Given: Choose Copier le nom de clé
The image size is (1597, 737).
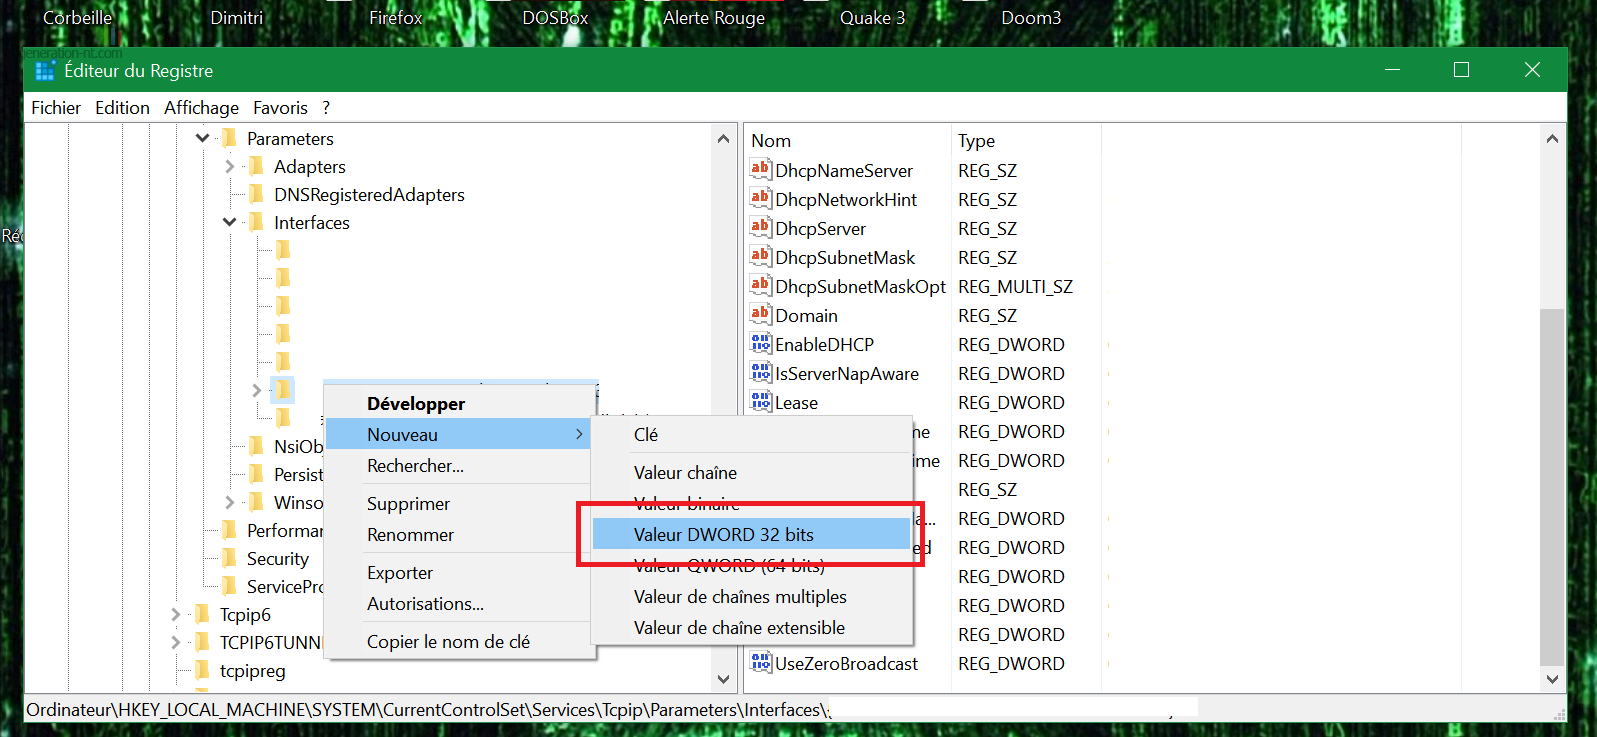Looking at the screenshot, I should coord(448,641).
